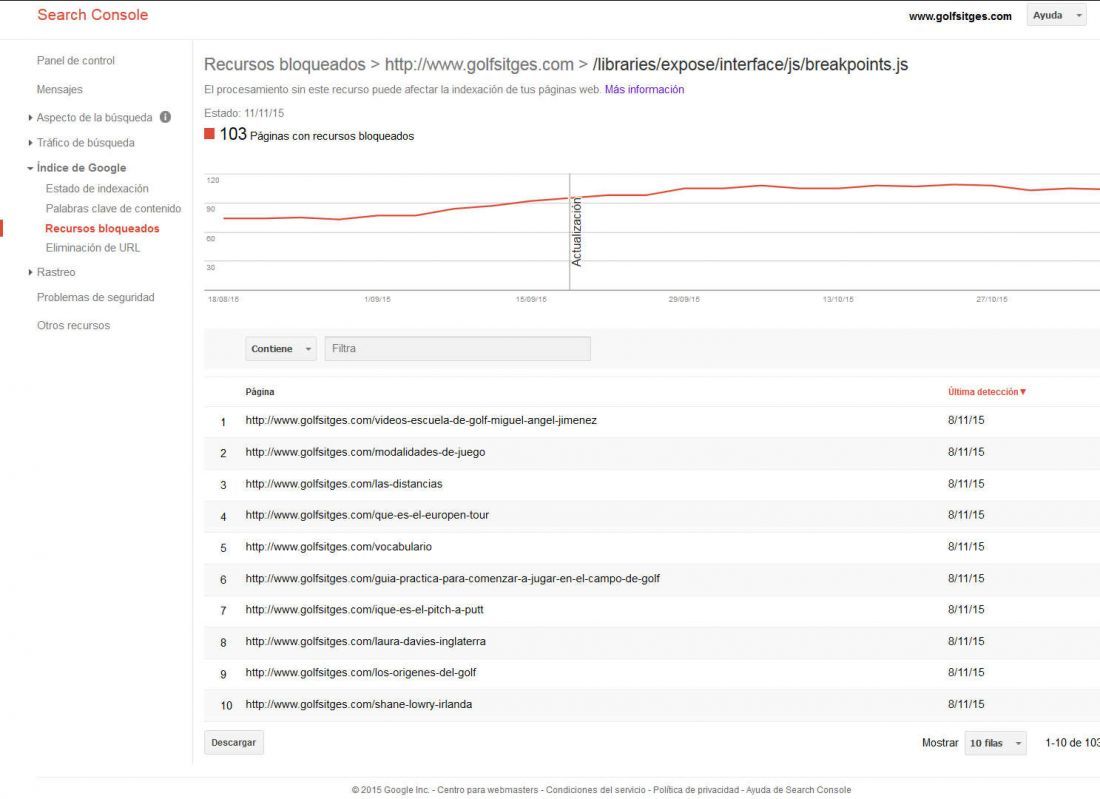Viewport: 1100px width, 799px height.
Task: Click Ayuda de Search Console footer link
Action: coord(798,790)
